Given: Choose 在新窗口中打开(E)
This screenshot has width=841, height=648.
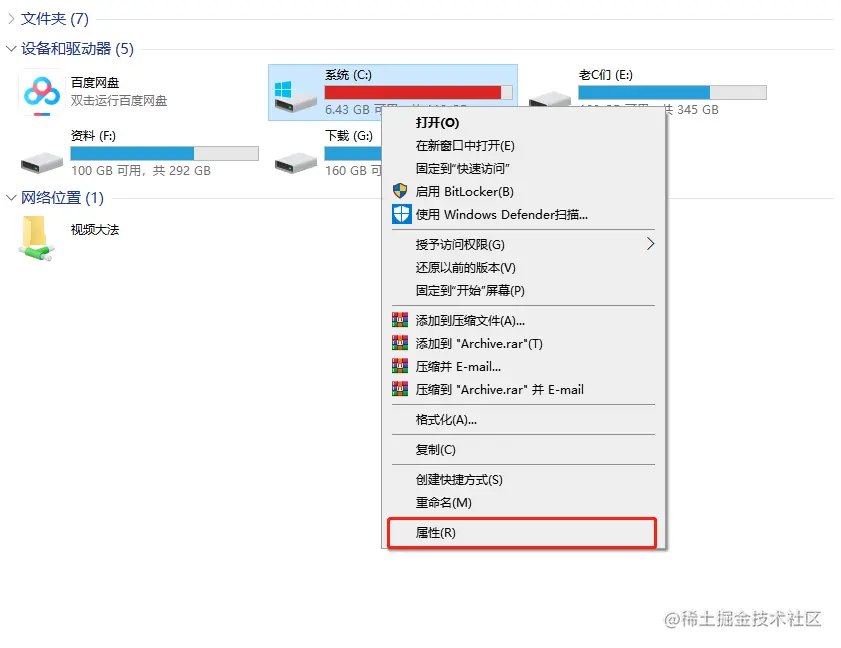Looking at the screenshot, I should (x=523, y=146).
